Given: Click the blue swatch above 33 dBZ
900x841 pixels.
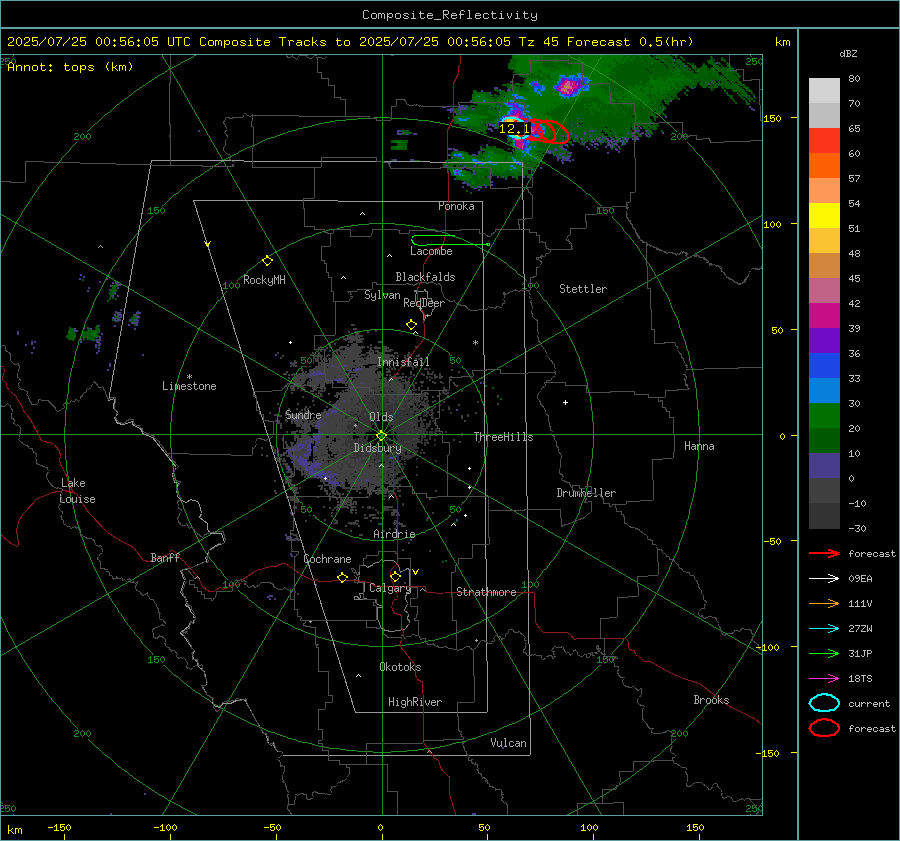Looking at the screenshot, I should click(x=824, y=366).
